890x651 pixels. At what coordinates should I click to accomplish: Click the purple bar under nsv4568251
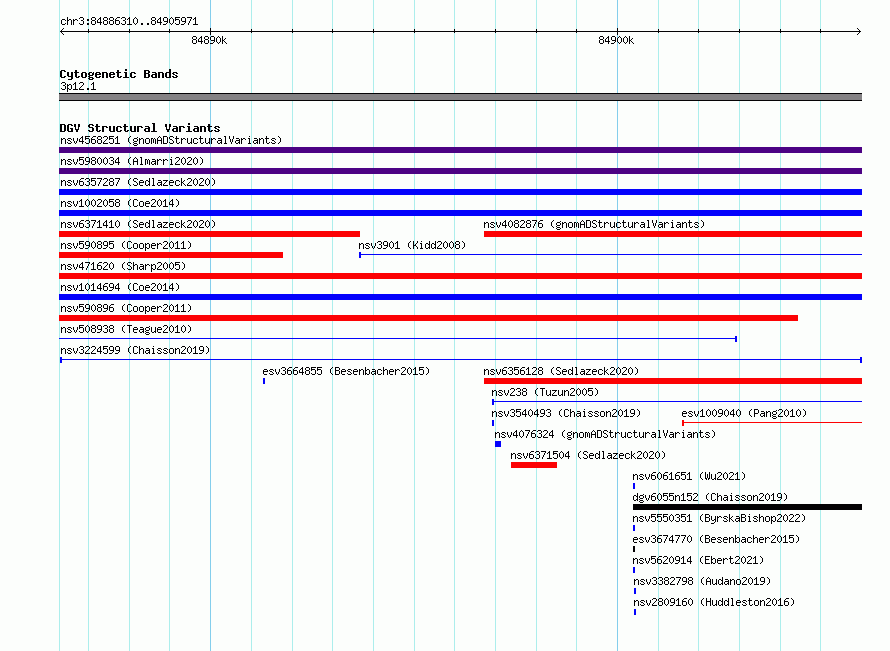460,150
